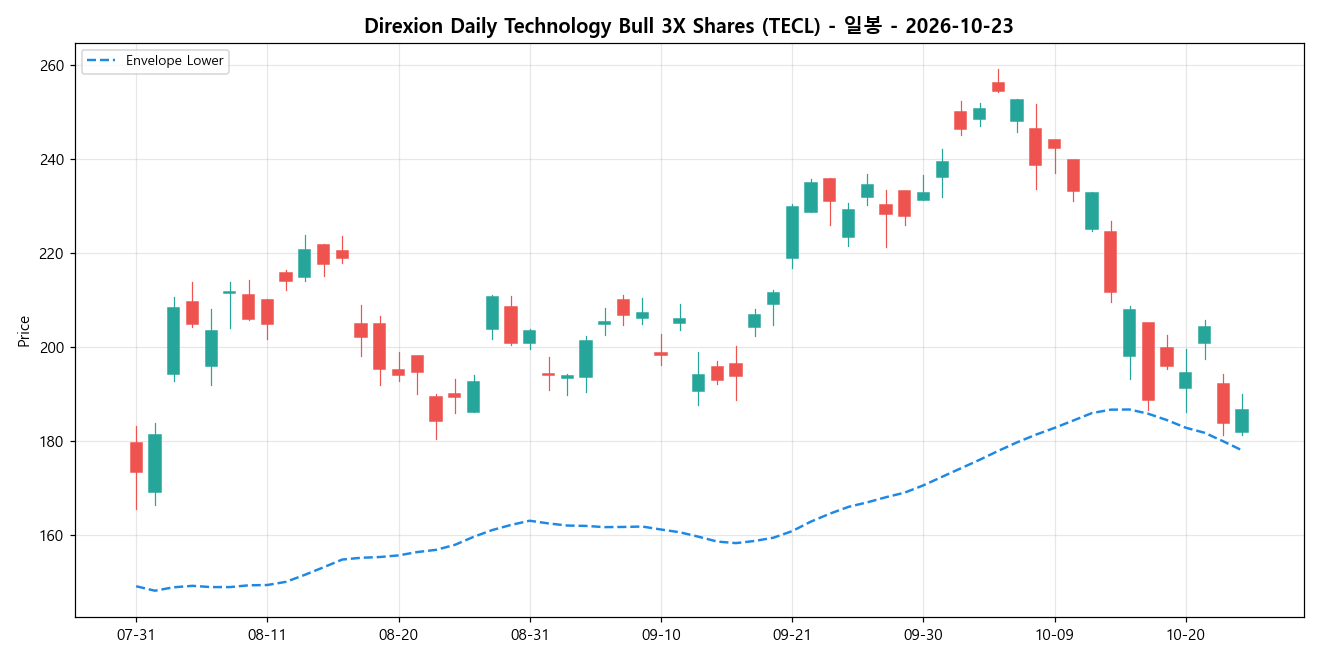Click the 08-31 date label on the x-axis
Viewport: 1320px width, 660px height.
click(x=530, y=635)
